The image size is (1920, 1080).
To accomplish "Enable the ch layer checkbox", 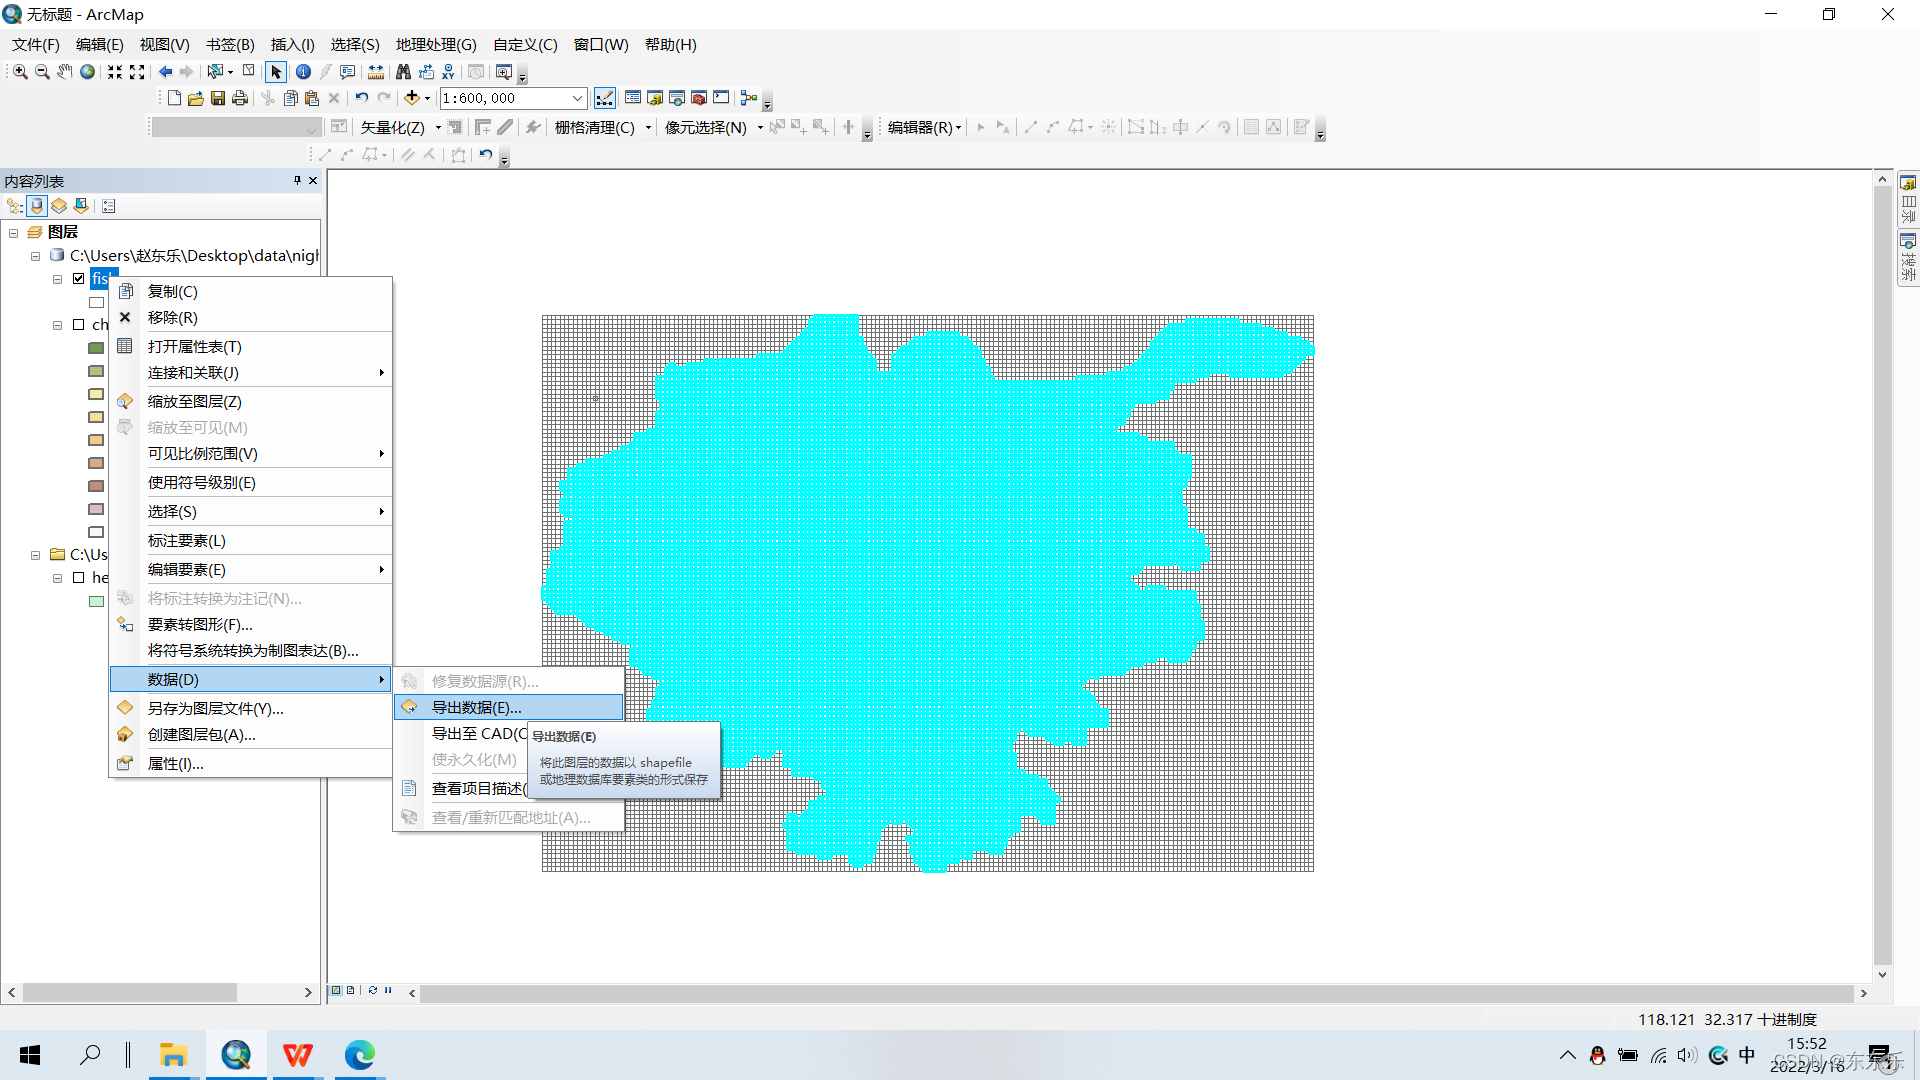I will coord(79,325).
